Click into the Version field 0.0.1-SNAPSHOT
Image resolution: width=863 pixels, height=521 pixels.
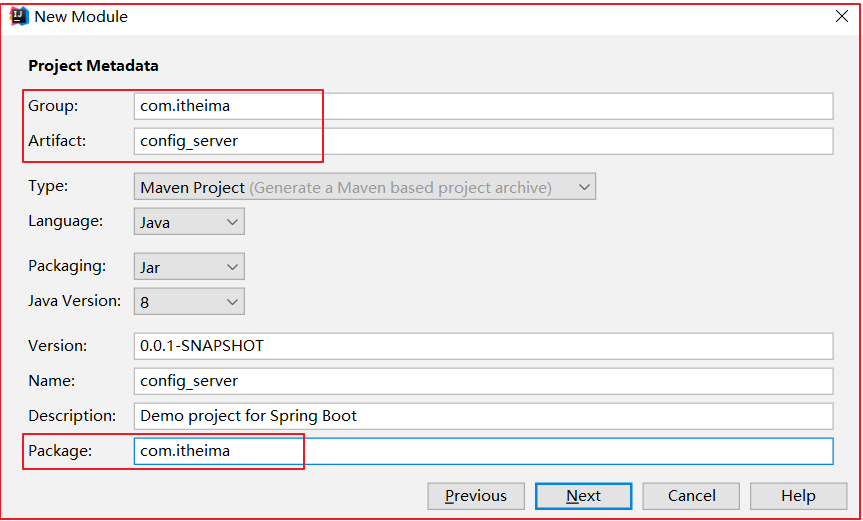(483, 346)
